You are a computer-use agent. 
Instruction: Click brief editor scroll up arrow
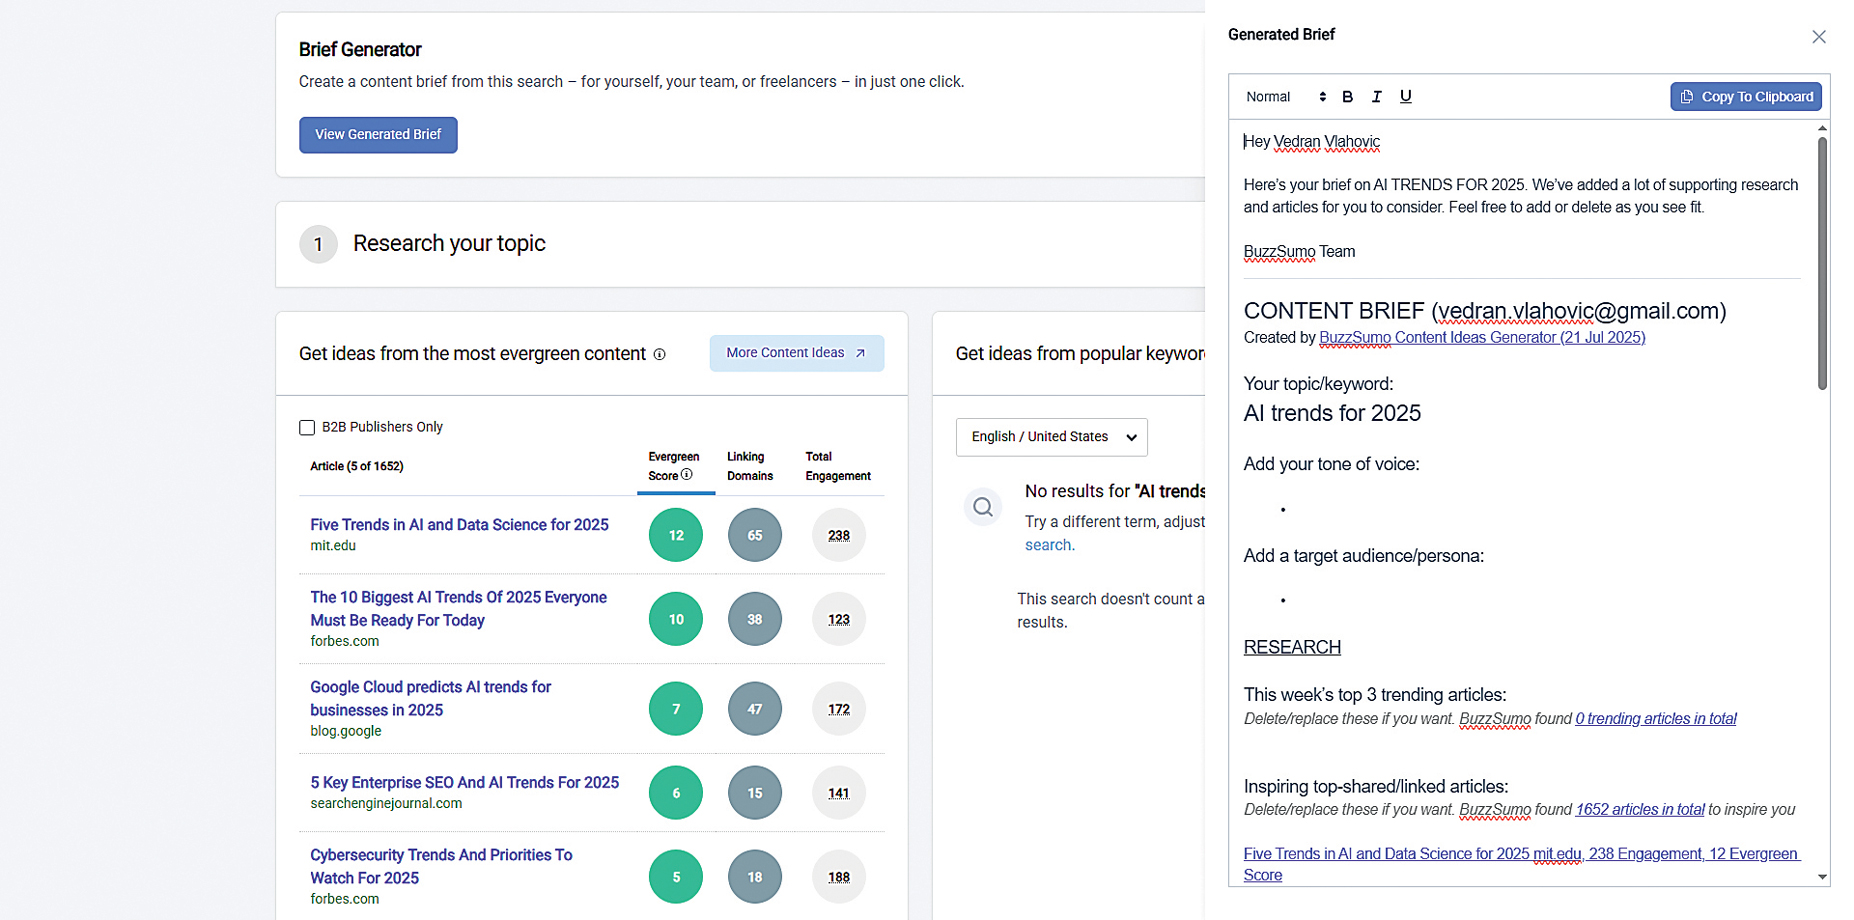point(1822,128)
